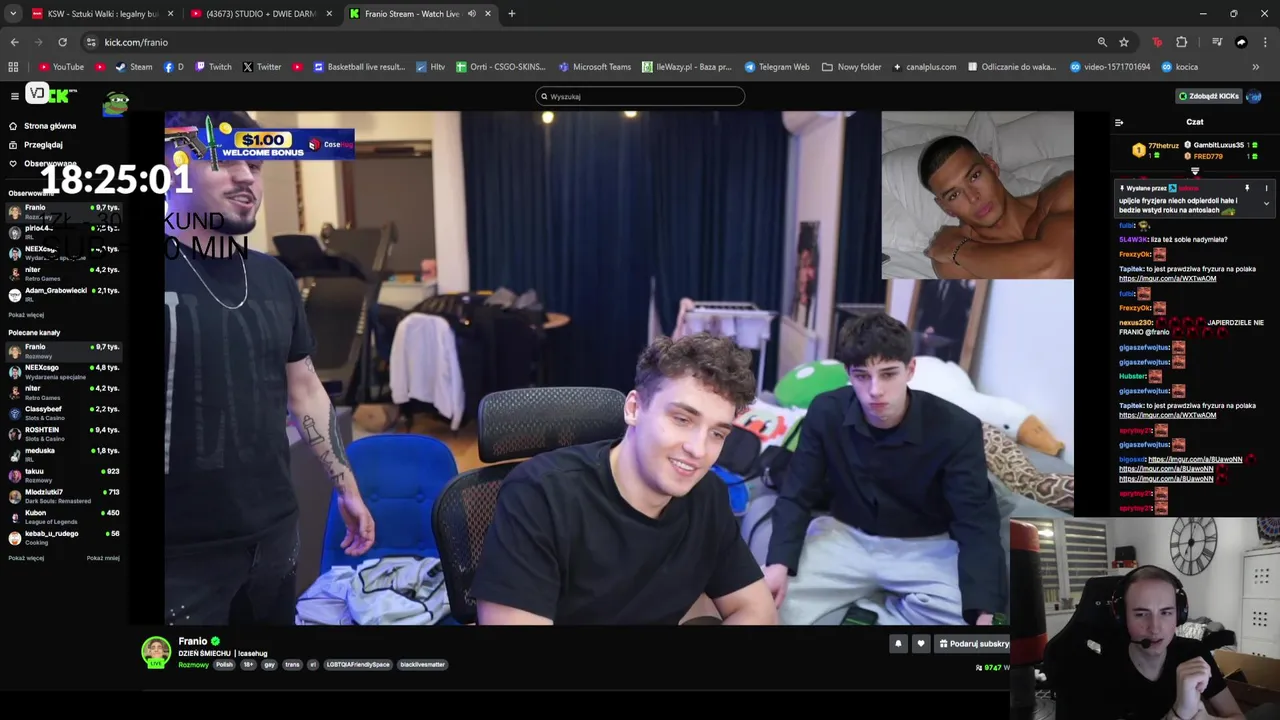This screenshot has height=720, width=1280.
Task: Open the Rozmowy category link below stream title
Action: 193,665
